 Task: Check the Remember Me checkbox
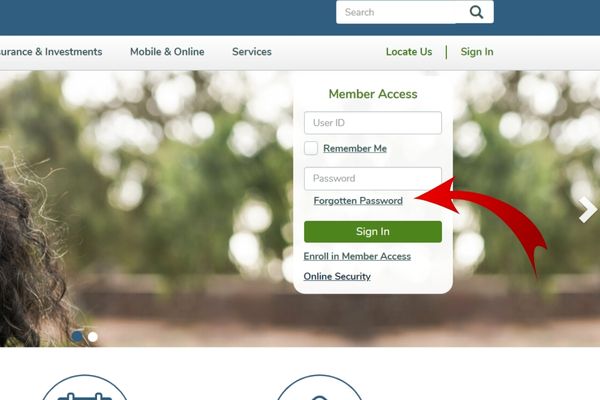point(311,148)
